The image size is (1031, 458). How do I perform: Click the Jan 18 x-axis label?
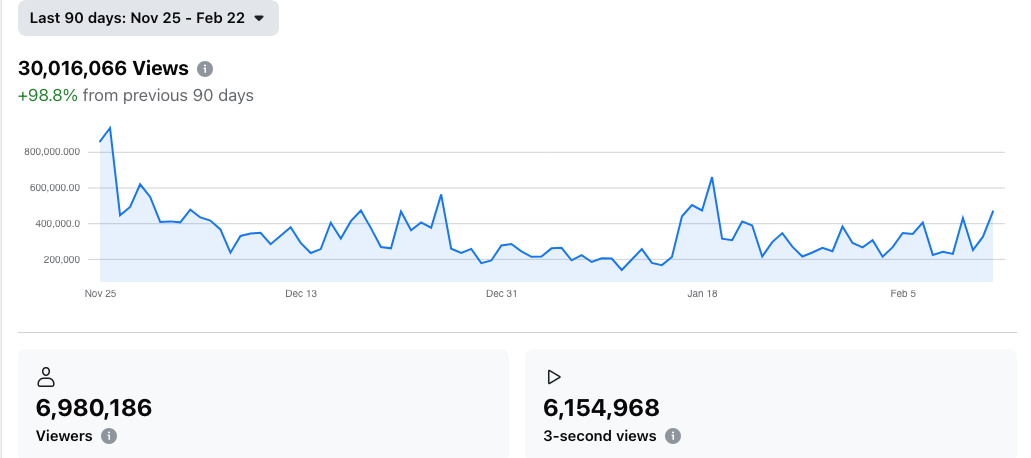(702, 294)
